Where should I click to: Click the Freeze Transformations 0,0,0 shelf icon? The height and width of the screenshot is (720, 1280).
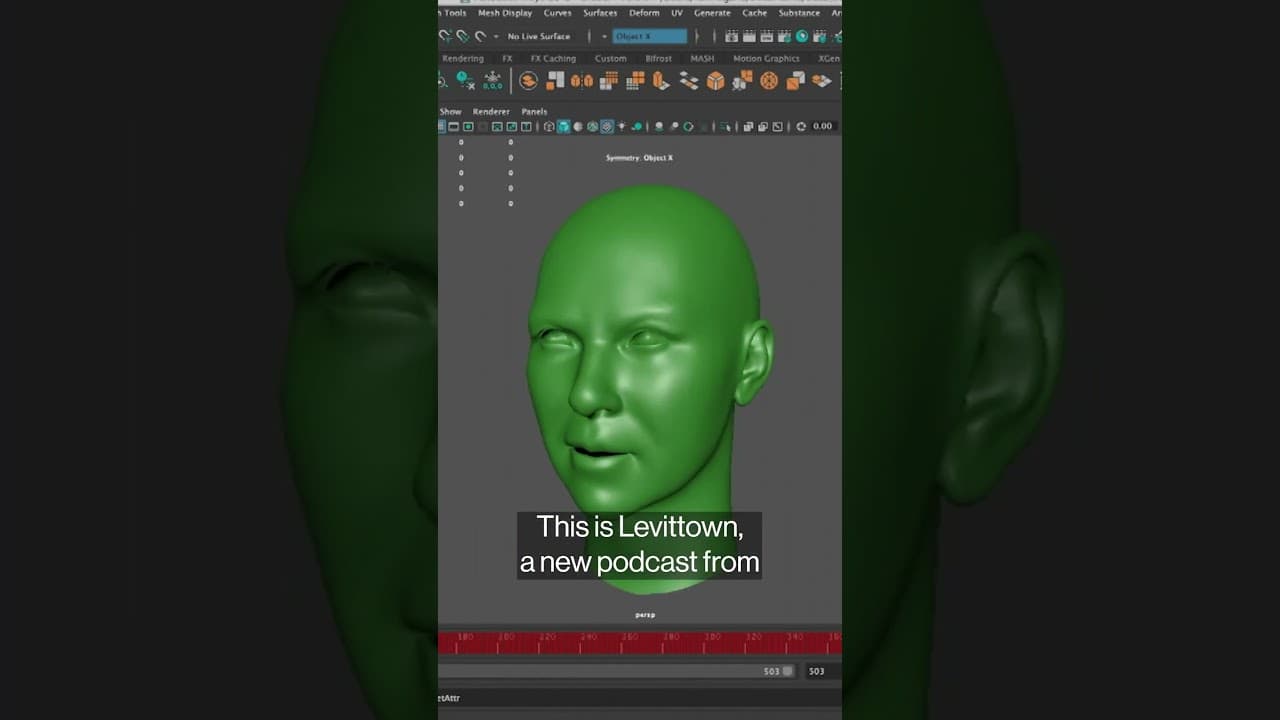click(x=493, y=81)
